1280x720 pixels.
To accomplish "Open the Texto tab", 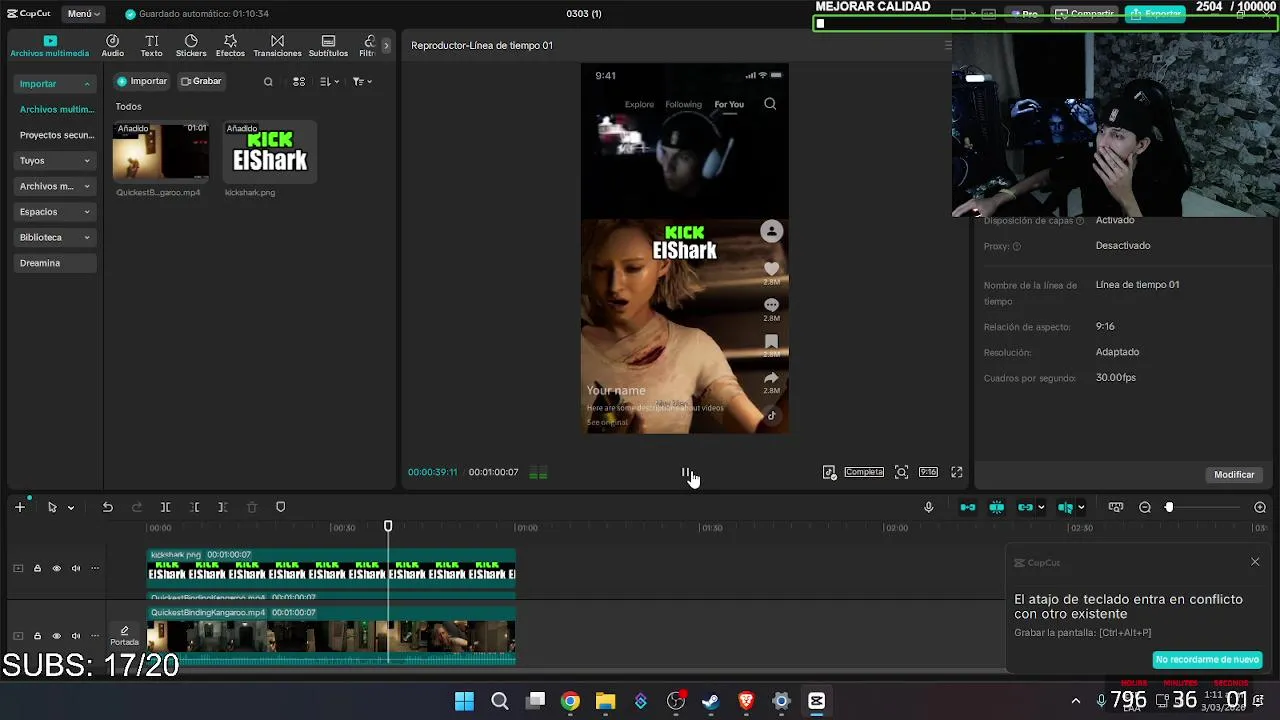I will 151,46.
